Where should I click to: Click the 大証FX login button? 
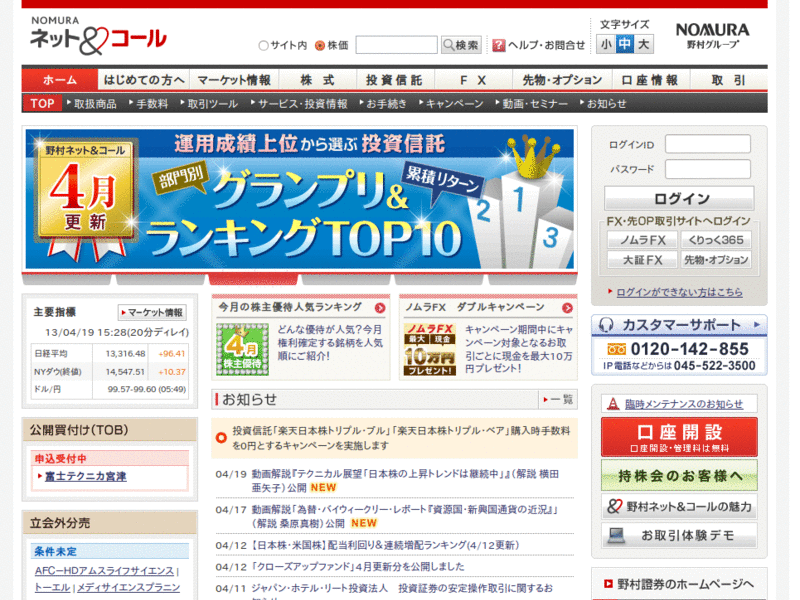tap(642, 260)
